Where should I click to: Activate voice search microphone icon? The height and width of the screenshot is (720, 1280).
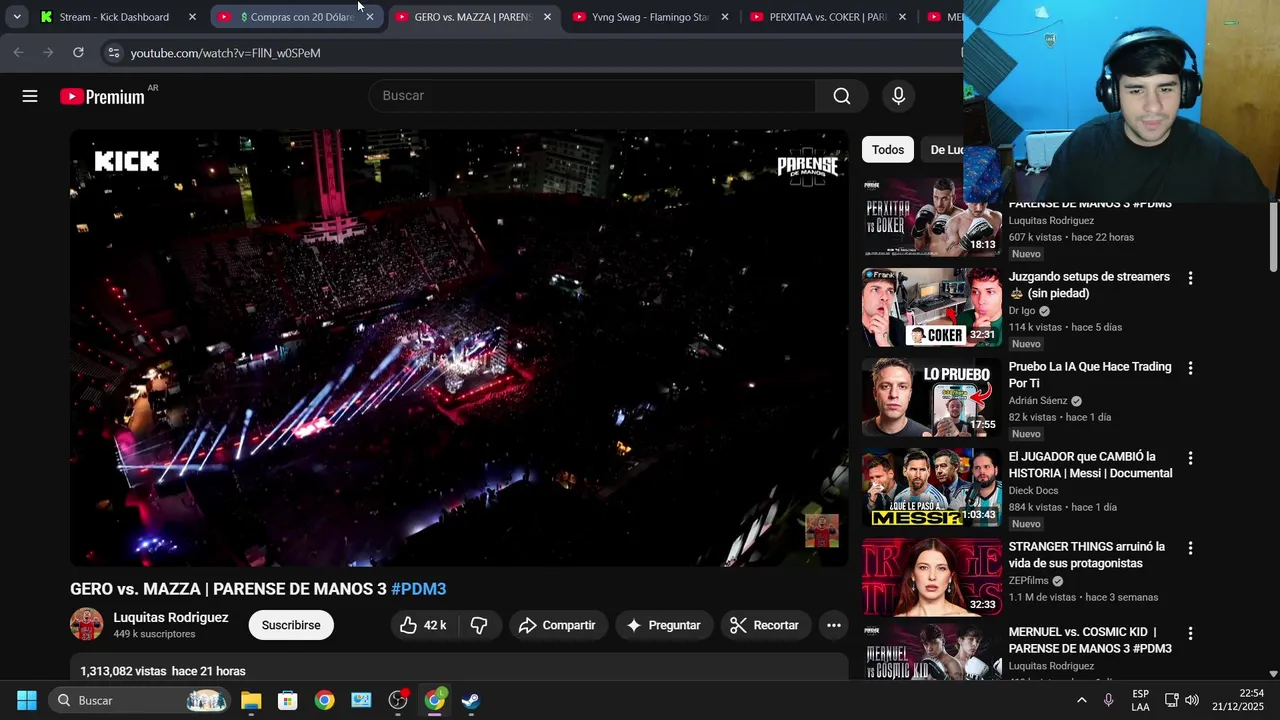pyautogui.click(x=898, y=96)
